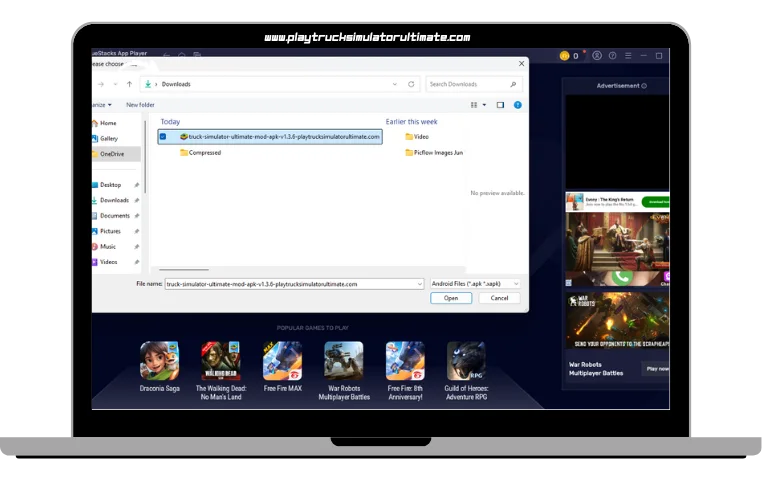Open the BlueStacks help question mark icon
This screenshot has width=768, height=480.
click(612, 56)
